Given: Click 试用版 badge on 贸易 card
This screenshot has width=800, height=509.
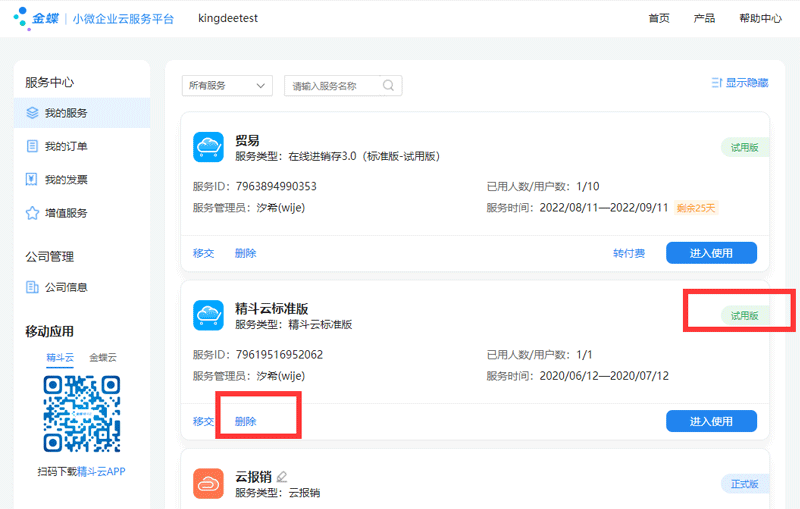Looking at the screenshot, I should [x=745, y=147].
